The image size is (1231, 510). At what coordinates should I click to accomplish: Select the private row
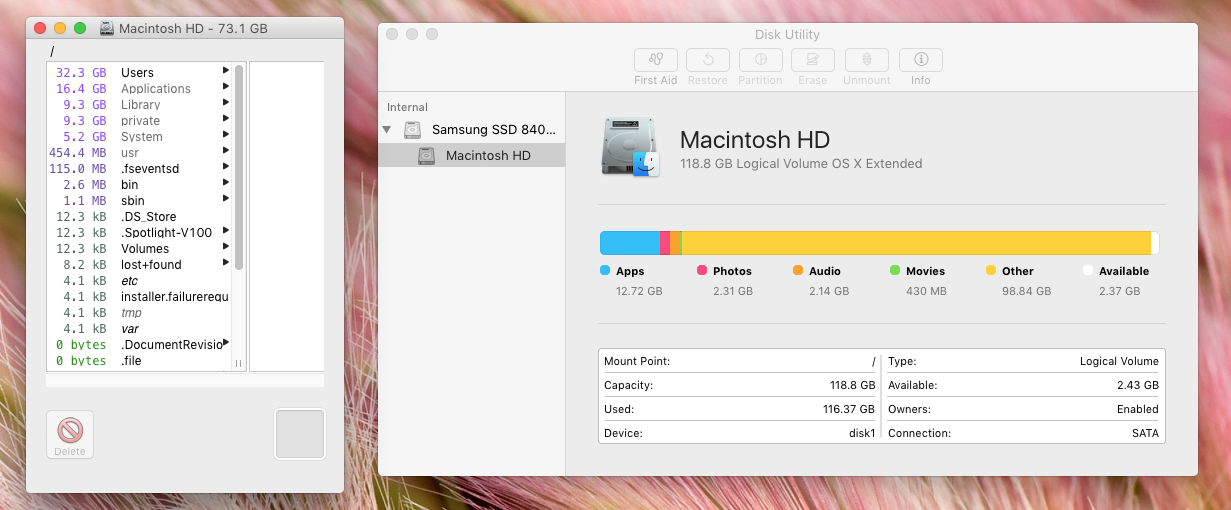139,120
